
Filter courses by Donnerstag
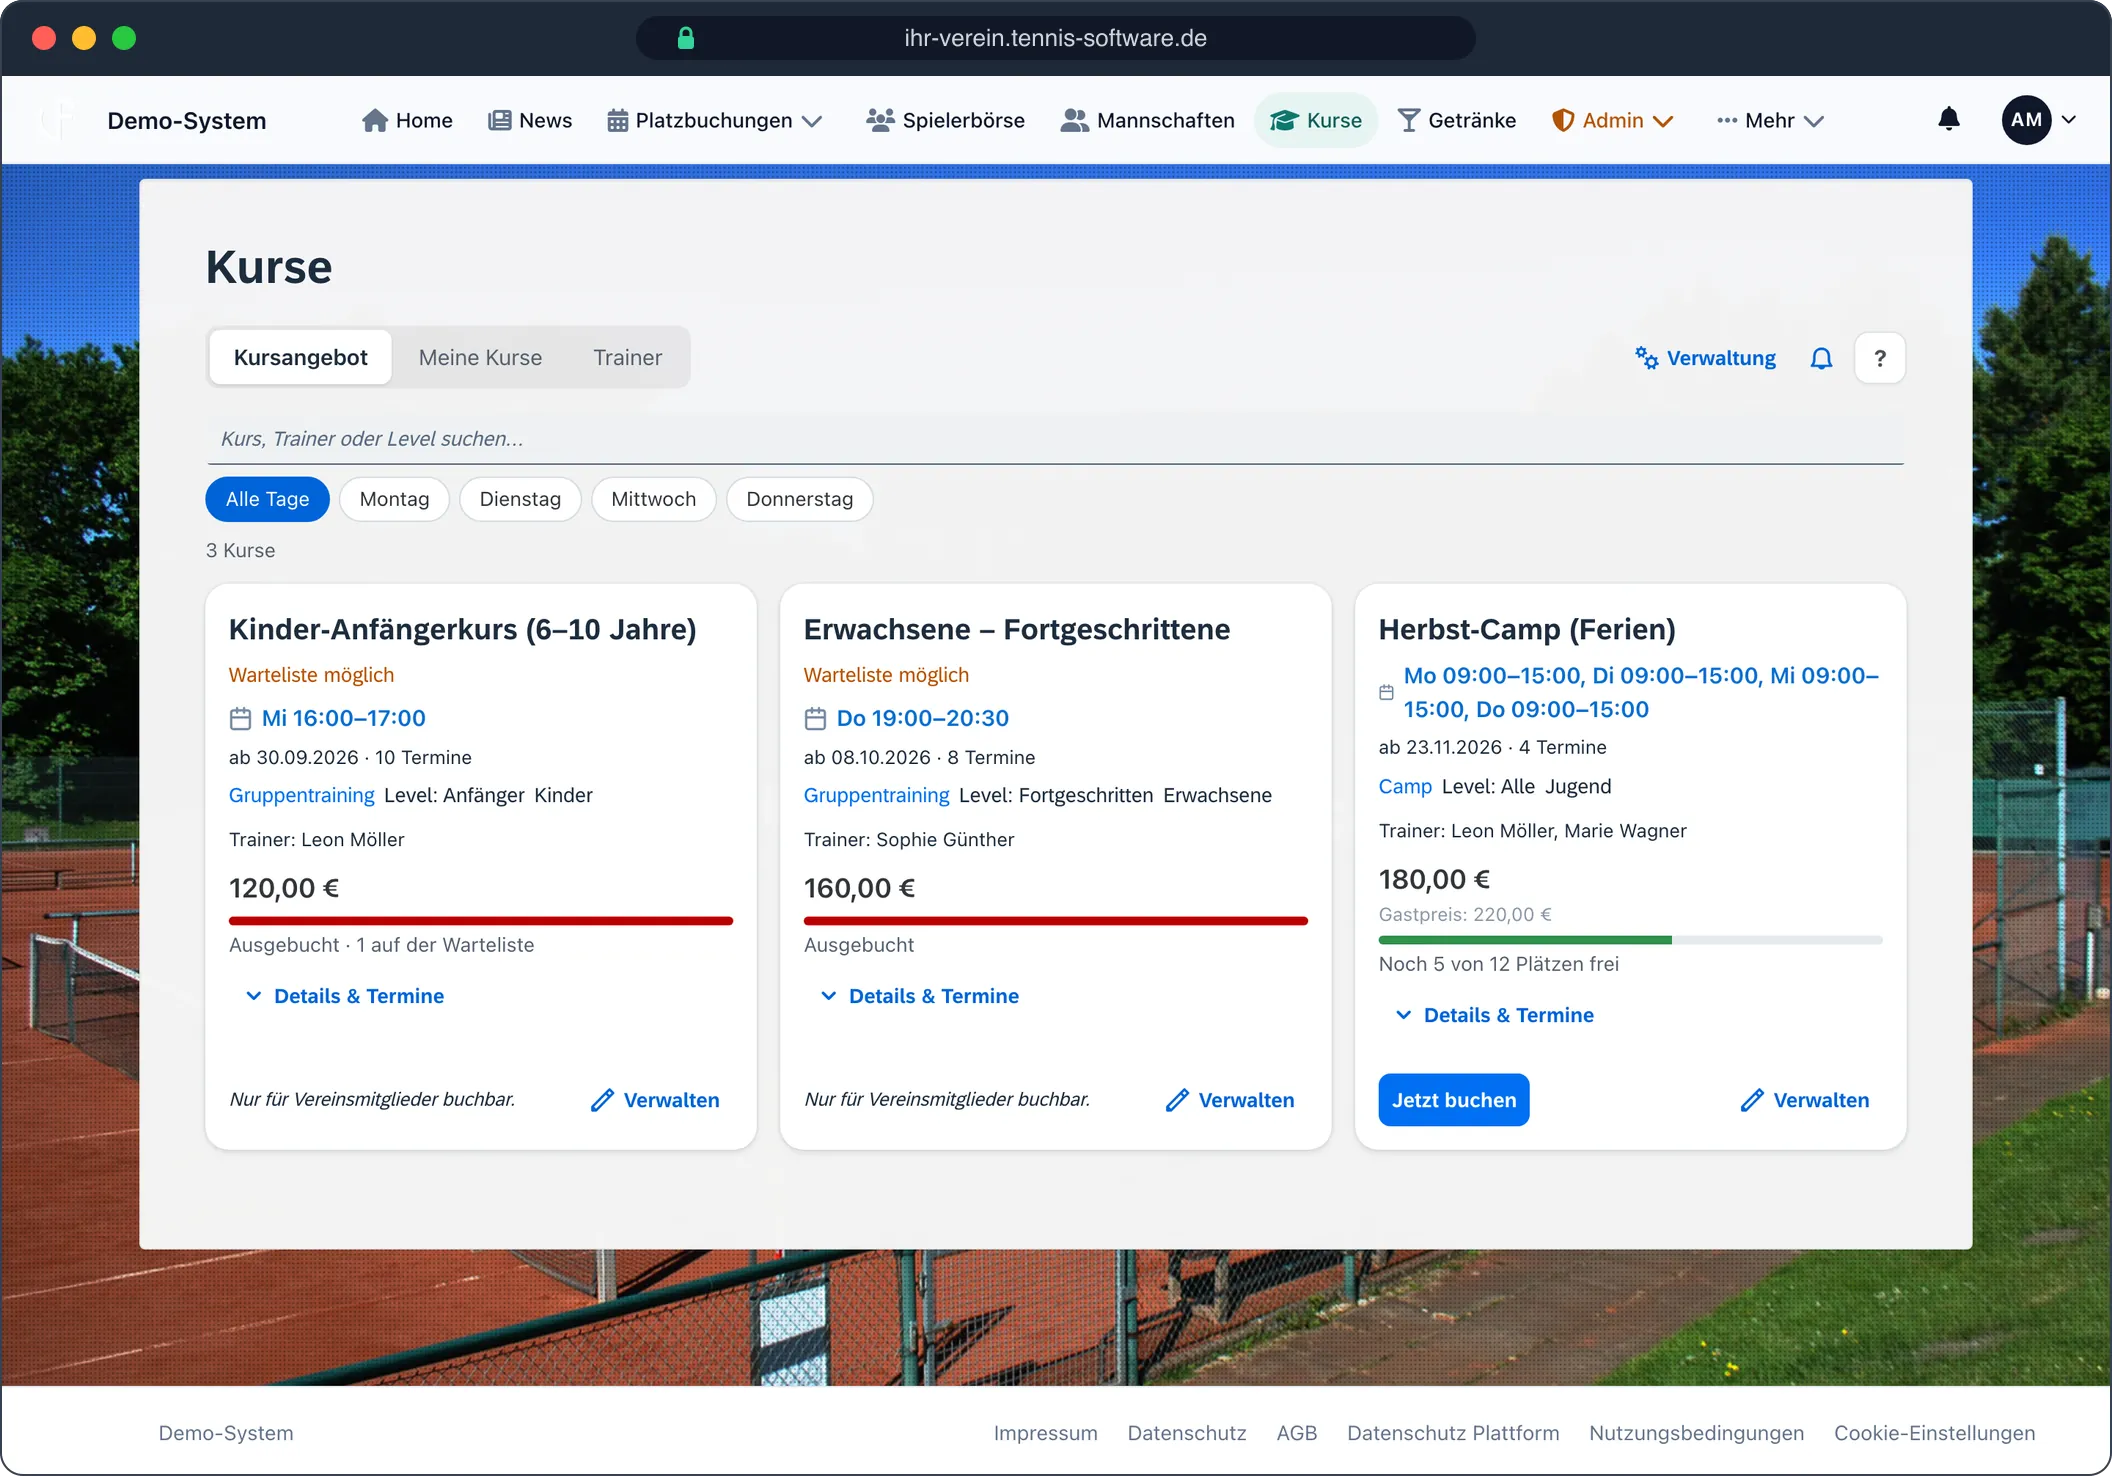(799, 499)
